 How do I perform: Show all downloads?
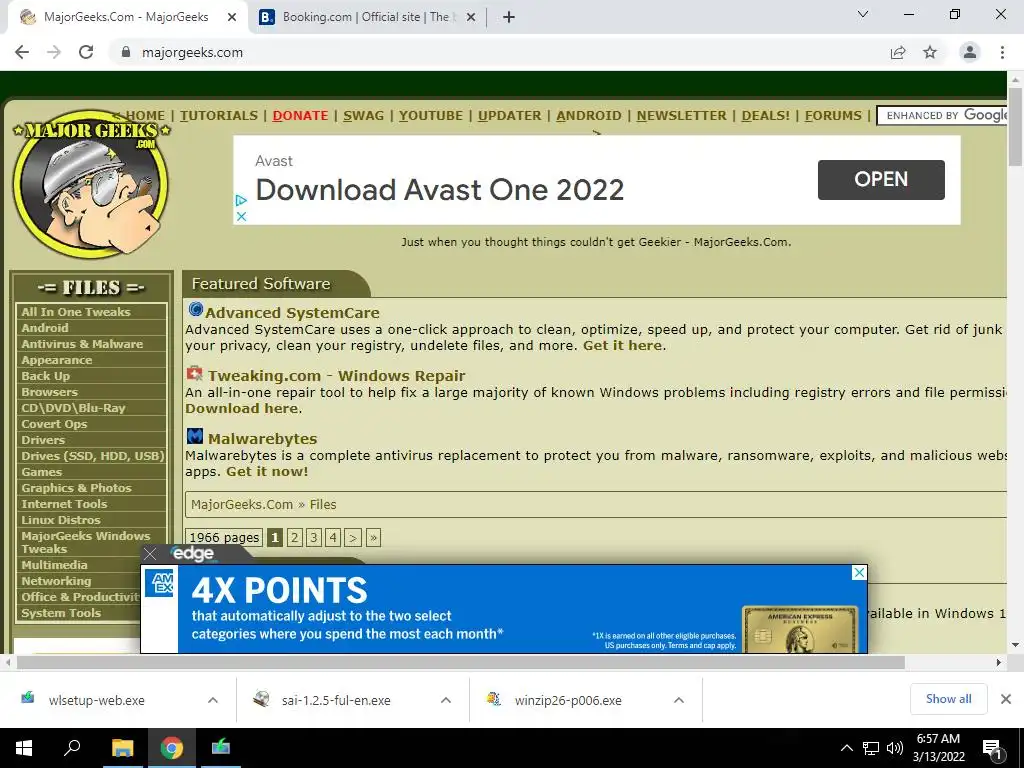tap(948, 699)
